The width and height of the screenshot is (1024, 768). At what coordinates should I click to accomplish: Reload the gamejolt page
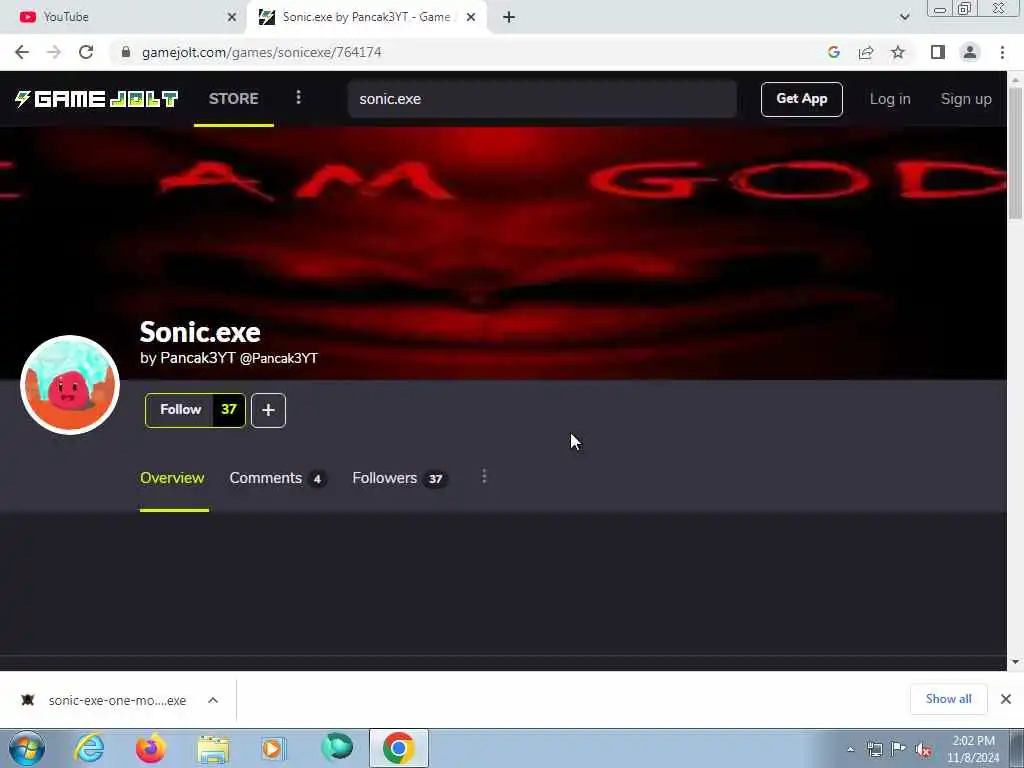[x=86, y=52]
